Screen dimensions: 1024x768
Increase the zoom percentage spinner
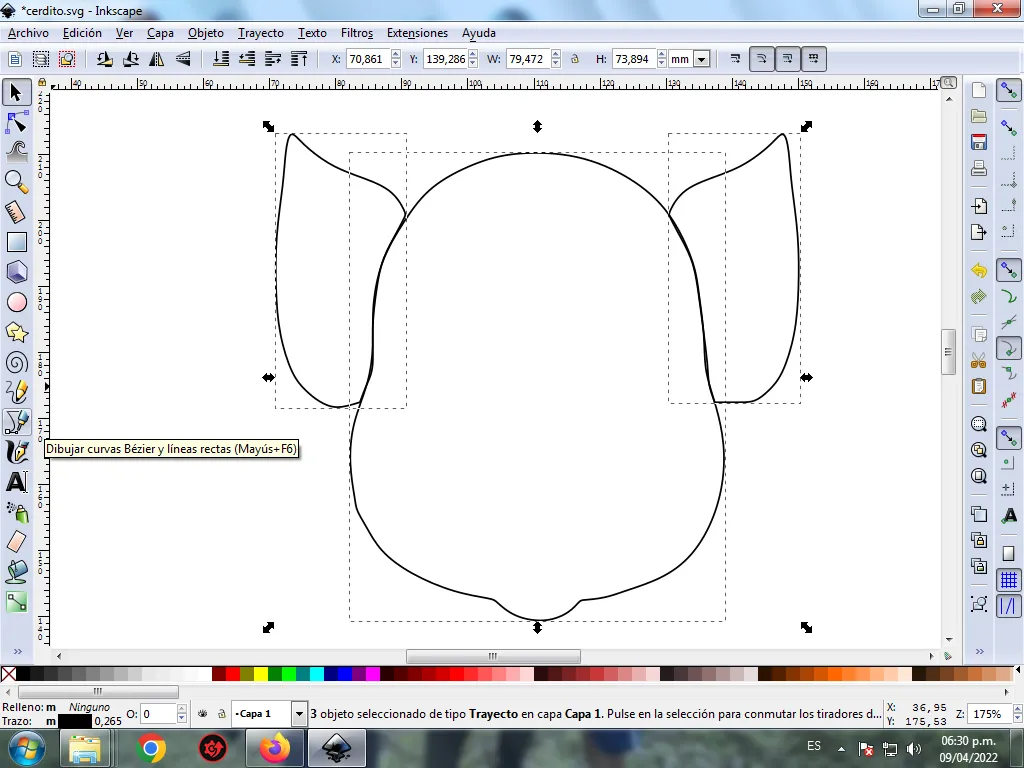coord(1017,709)
